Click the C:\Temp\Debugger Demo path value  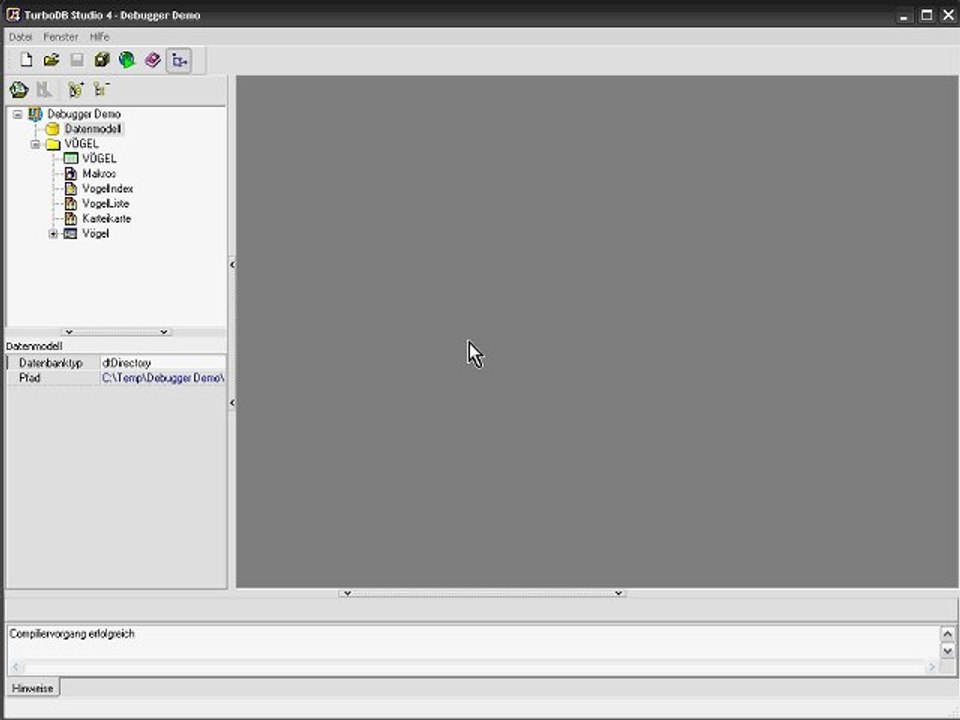163,378
